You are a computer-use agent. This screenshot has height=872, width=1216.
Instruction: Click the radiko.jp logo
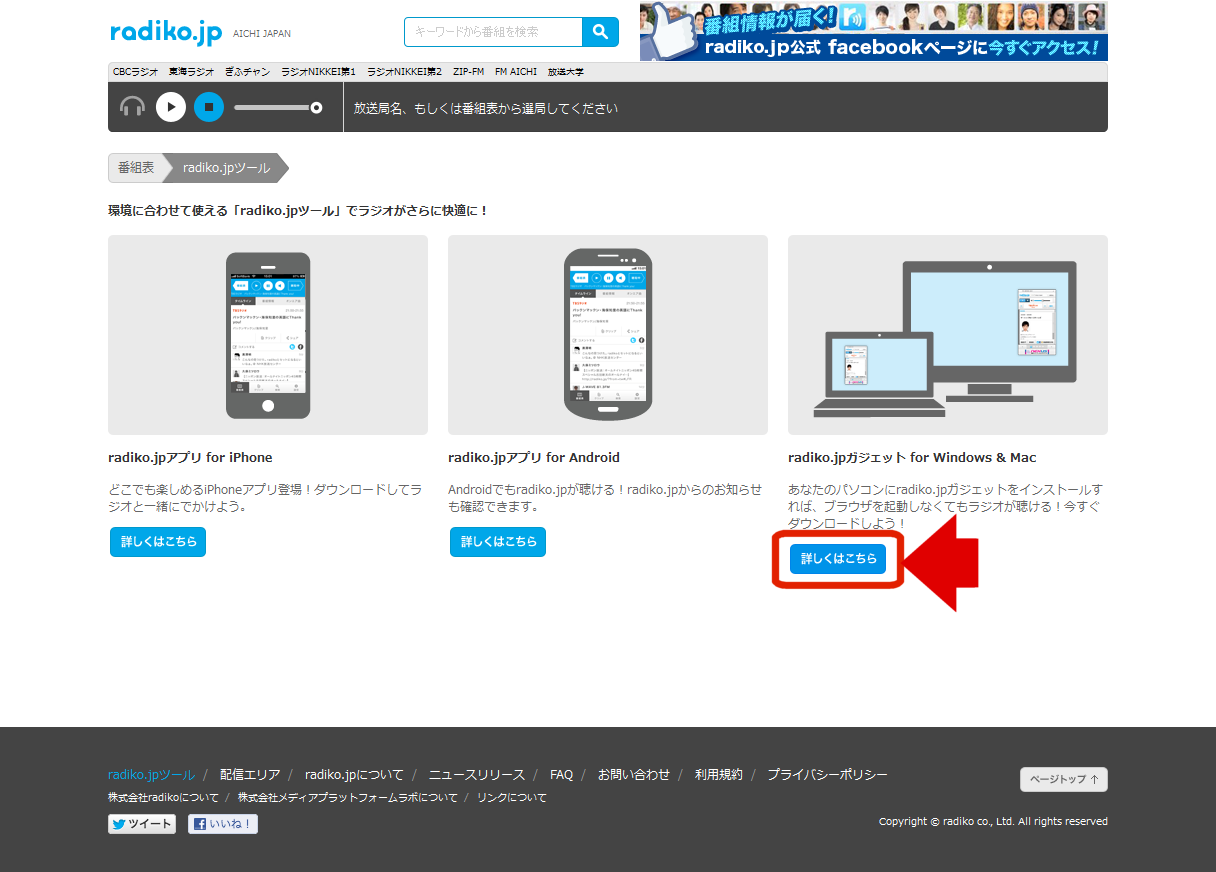click(166, 32)
